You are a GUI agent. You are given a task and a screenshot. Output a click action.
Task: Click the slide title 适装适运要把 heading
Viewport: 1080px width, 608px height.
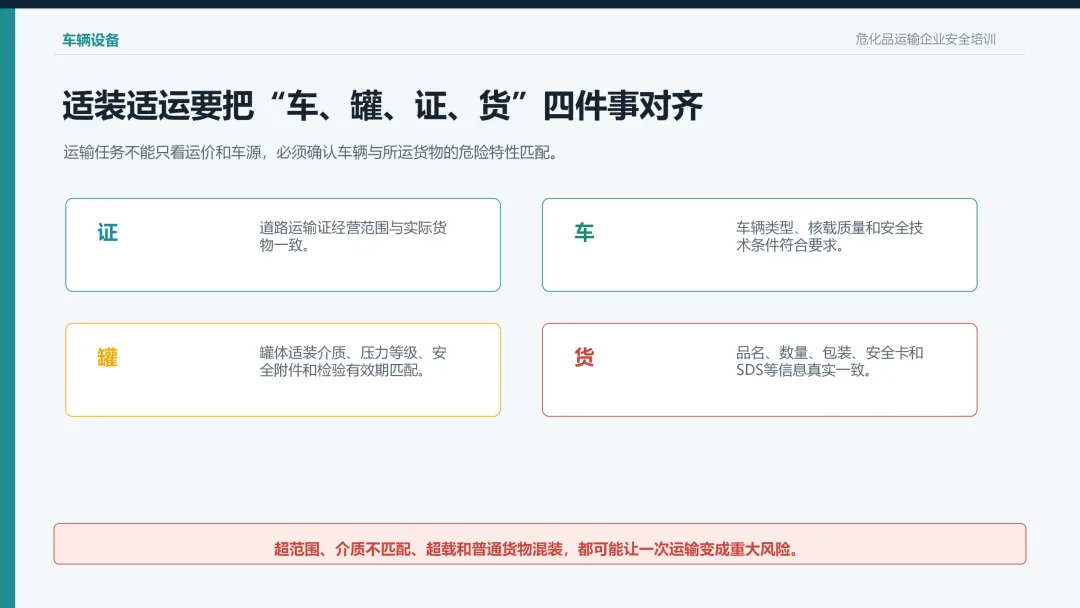pyautogui.click(x=382, y=106)
